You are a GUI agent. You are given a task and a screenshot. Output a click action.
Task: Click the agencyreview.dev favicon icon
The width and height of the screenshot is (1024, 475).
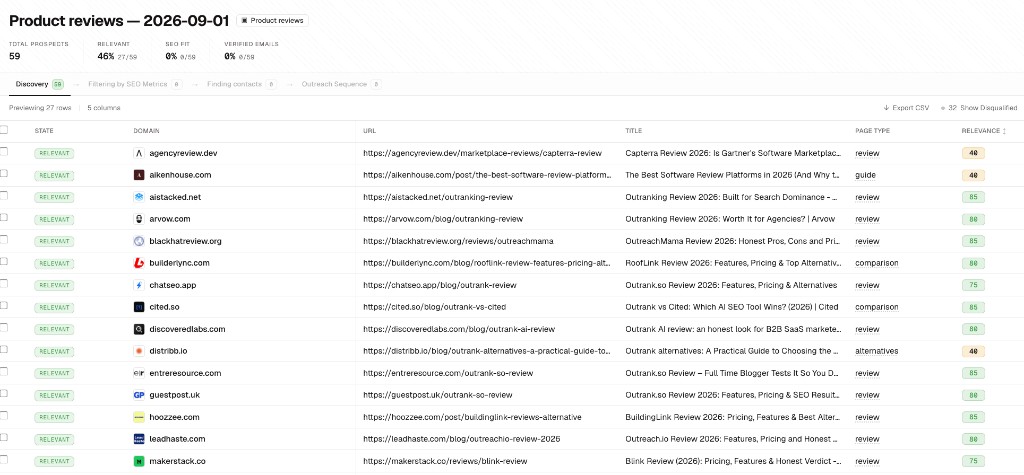pos(138,153)
